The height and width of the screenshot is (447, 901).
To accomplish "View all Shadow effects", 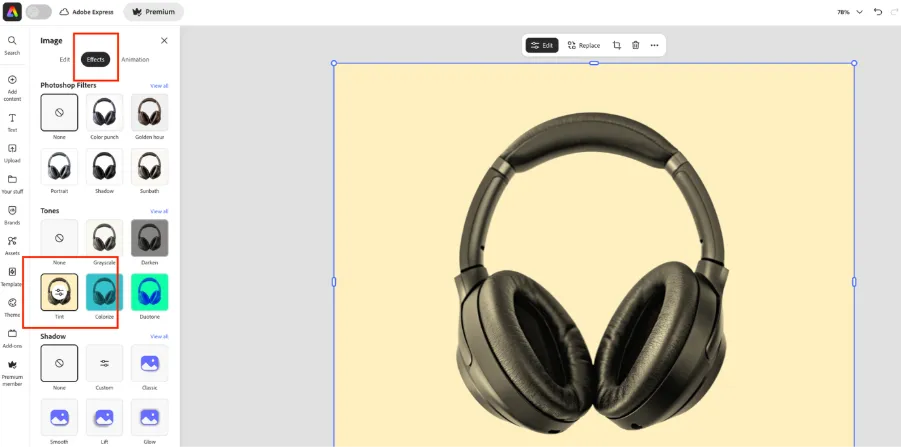I will [159, 336].
